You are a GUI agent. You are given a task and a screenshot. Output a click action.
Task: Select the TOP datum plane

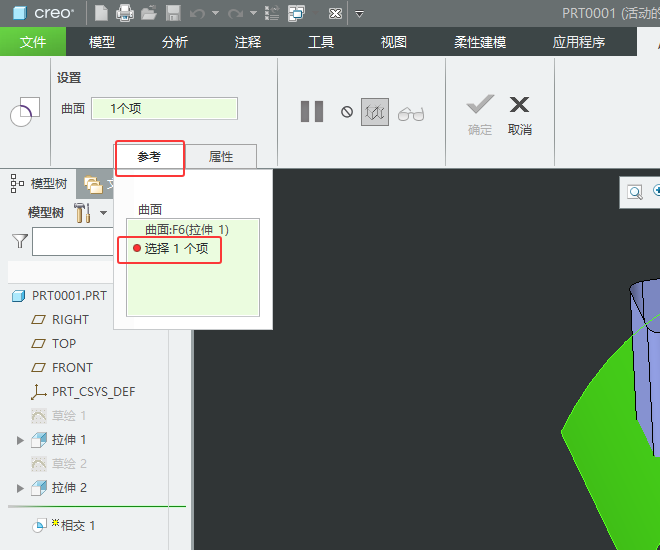click(64, 344)
